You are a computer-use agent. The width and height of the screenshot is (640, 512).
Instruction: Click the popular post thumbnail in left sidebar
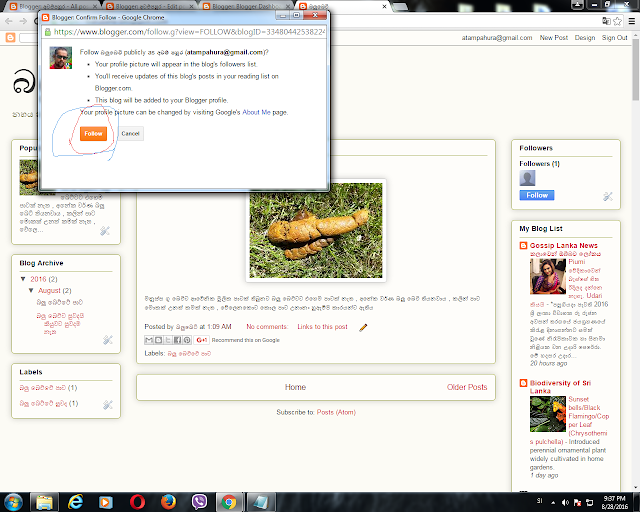(x=29, y=178)
